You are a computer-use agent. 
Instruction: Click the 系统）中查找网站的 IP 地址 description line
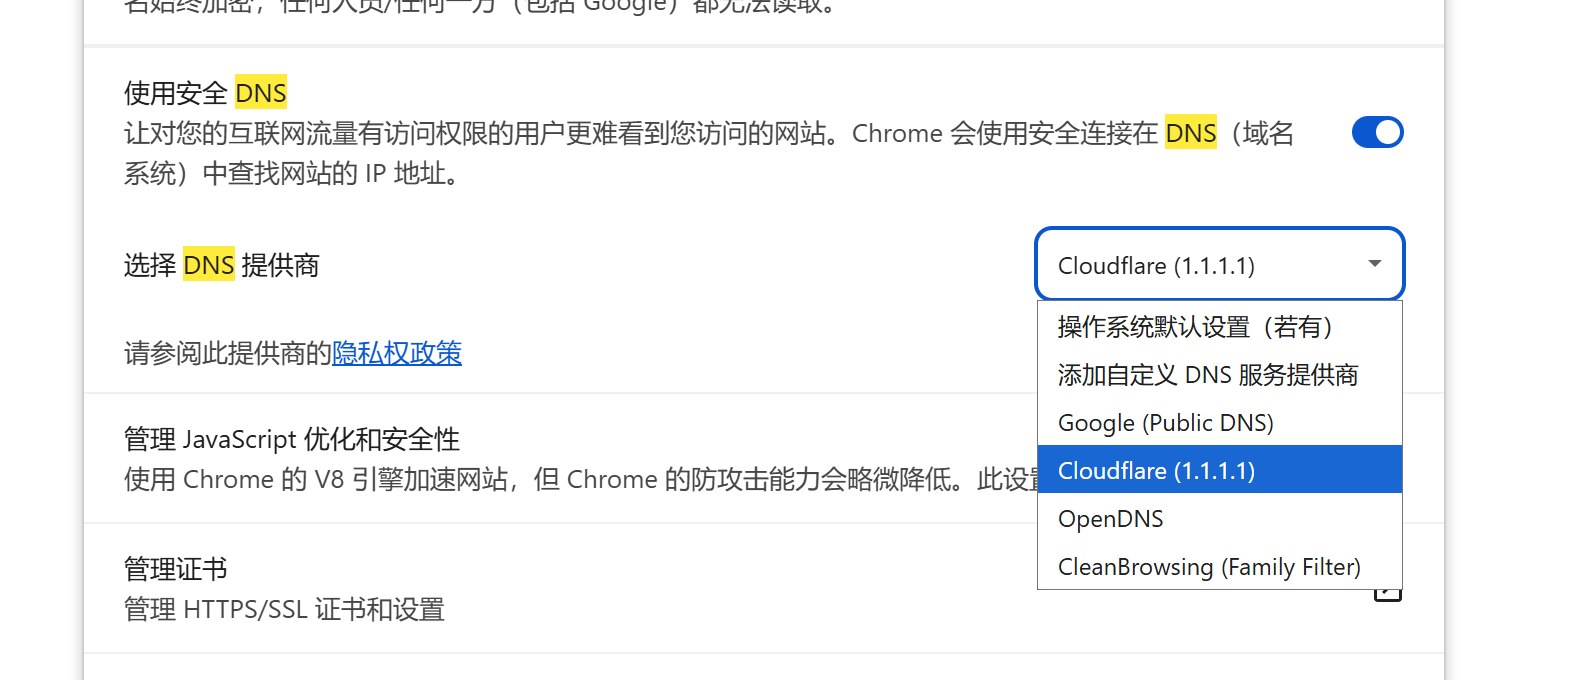click(x=291, y=173)
